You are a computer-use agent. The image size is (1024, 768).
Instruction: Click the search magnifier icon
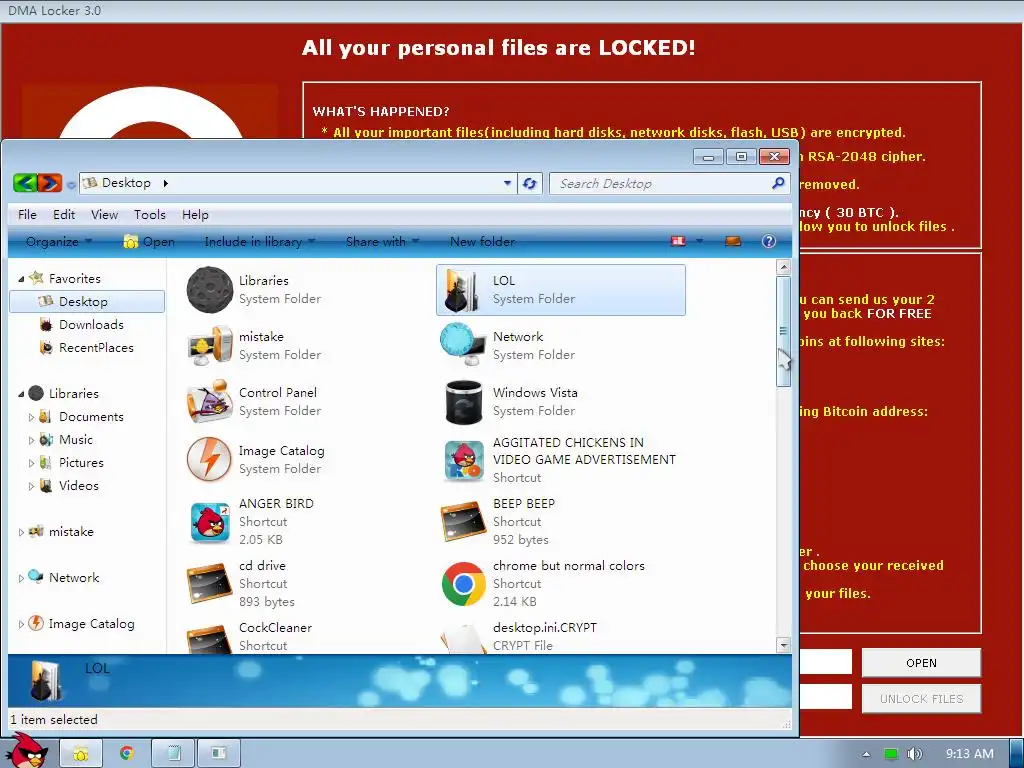click(778, 184)
